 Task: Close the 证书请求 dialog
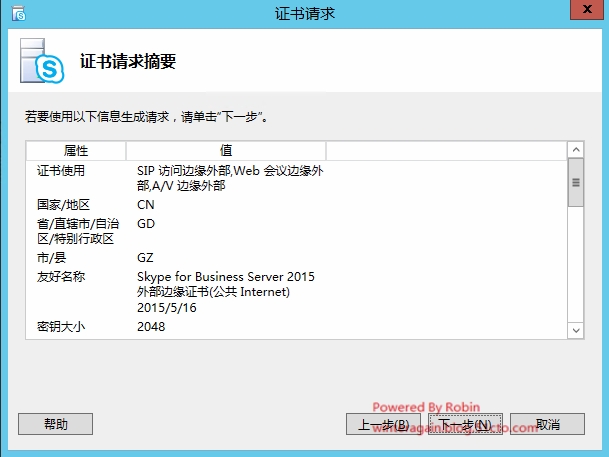point(586,9)
